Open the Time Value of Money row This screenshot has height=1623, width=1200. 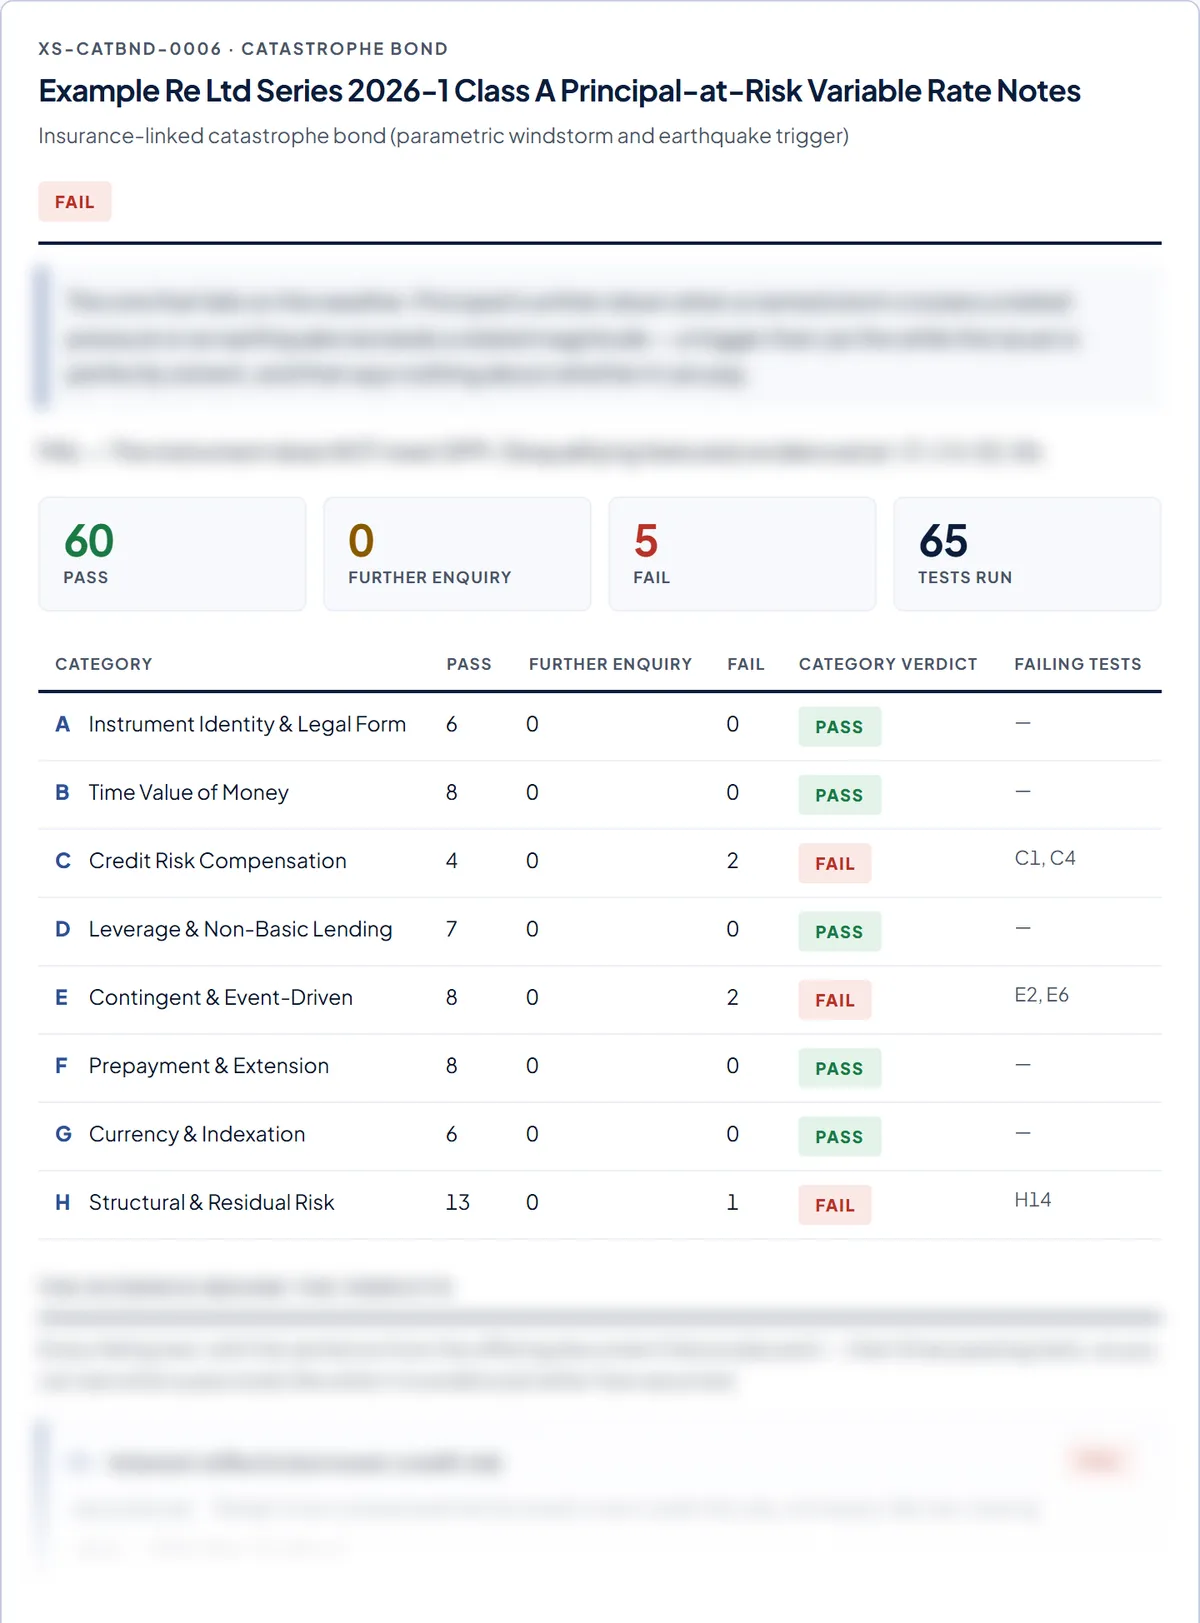tap(600, 795)
